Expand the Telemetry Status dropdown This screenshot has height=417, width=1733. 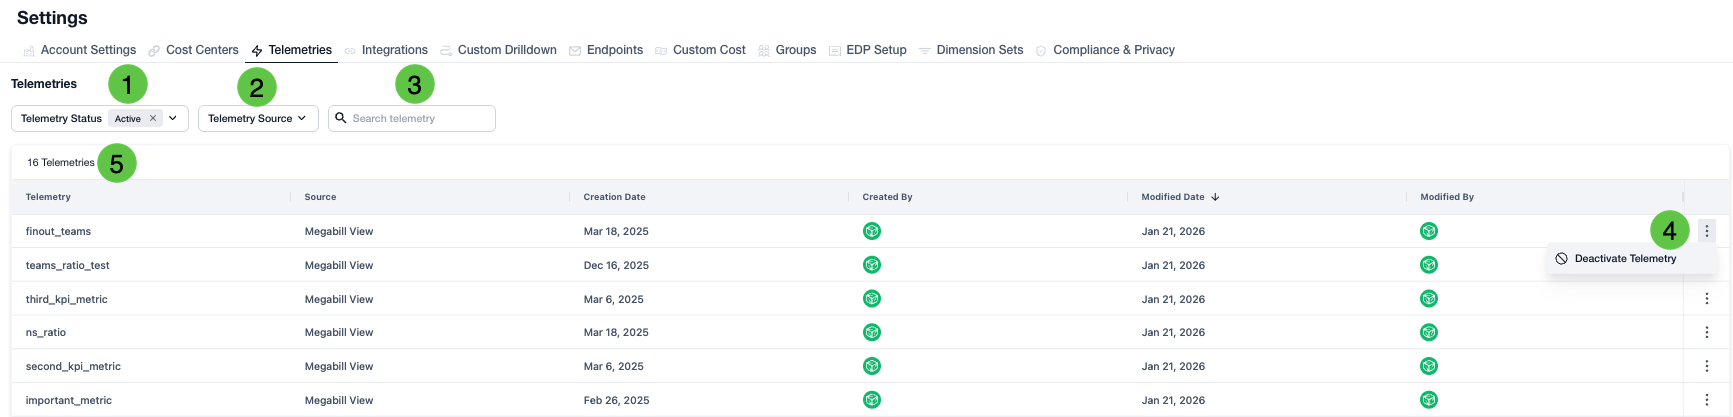[173, 118]
